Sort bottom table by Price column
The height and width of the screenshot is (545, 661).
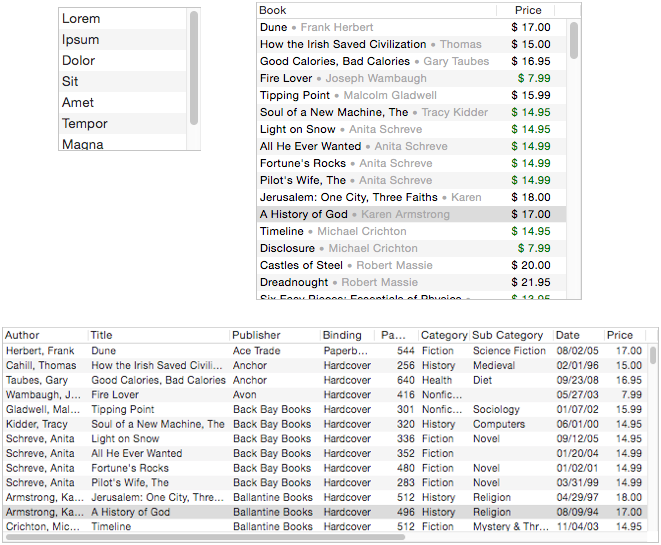625,335
